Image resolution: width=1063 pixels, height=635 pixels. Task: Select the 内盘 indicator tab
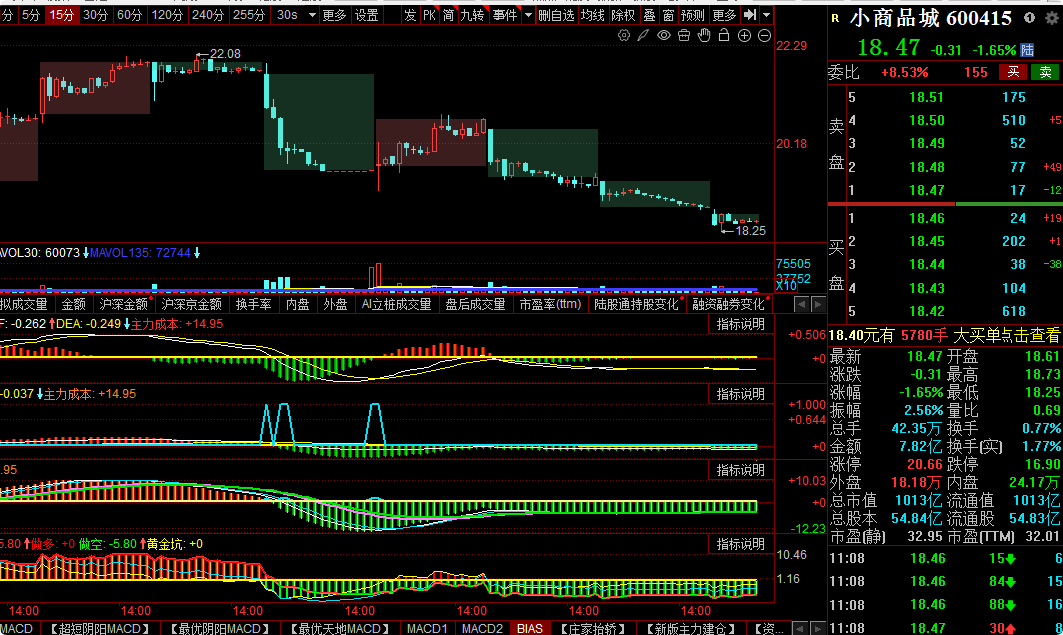(297, 304)
